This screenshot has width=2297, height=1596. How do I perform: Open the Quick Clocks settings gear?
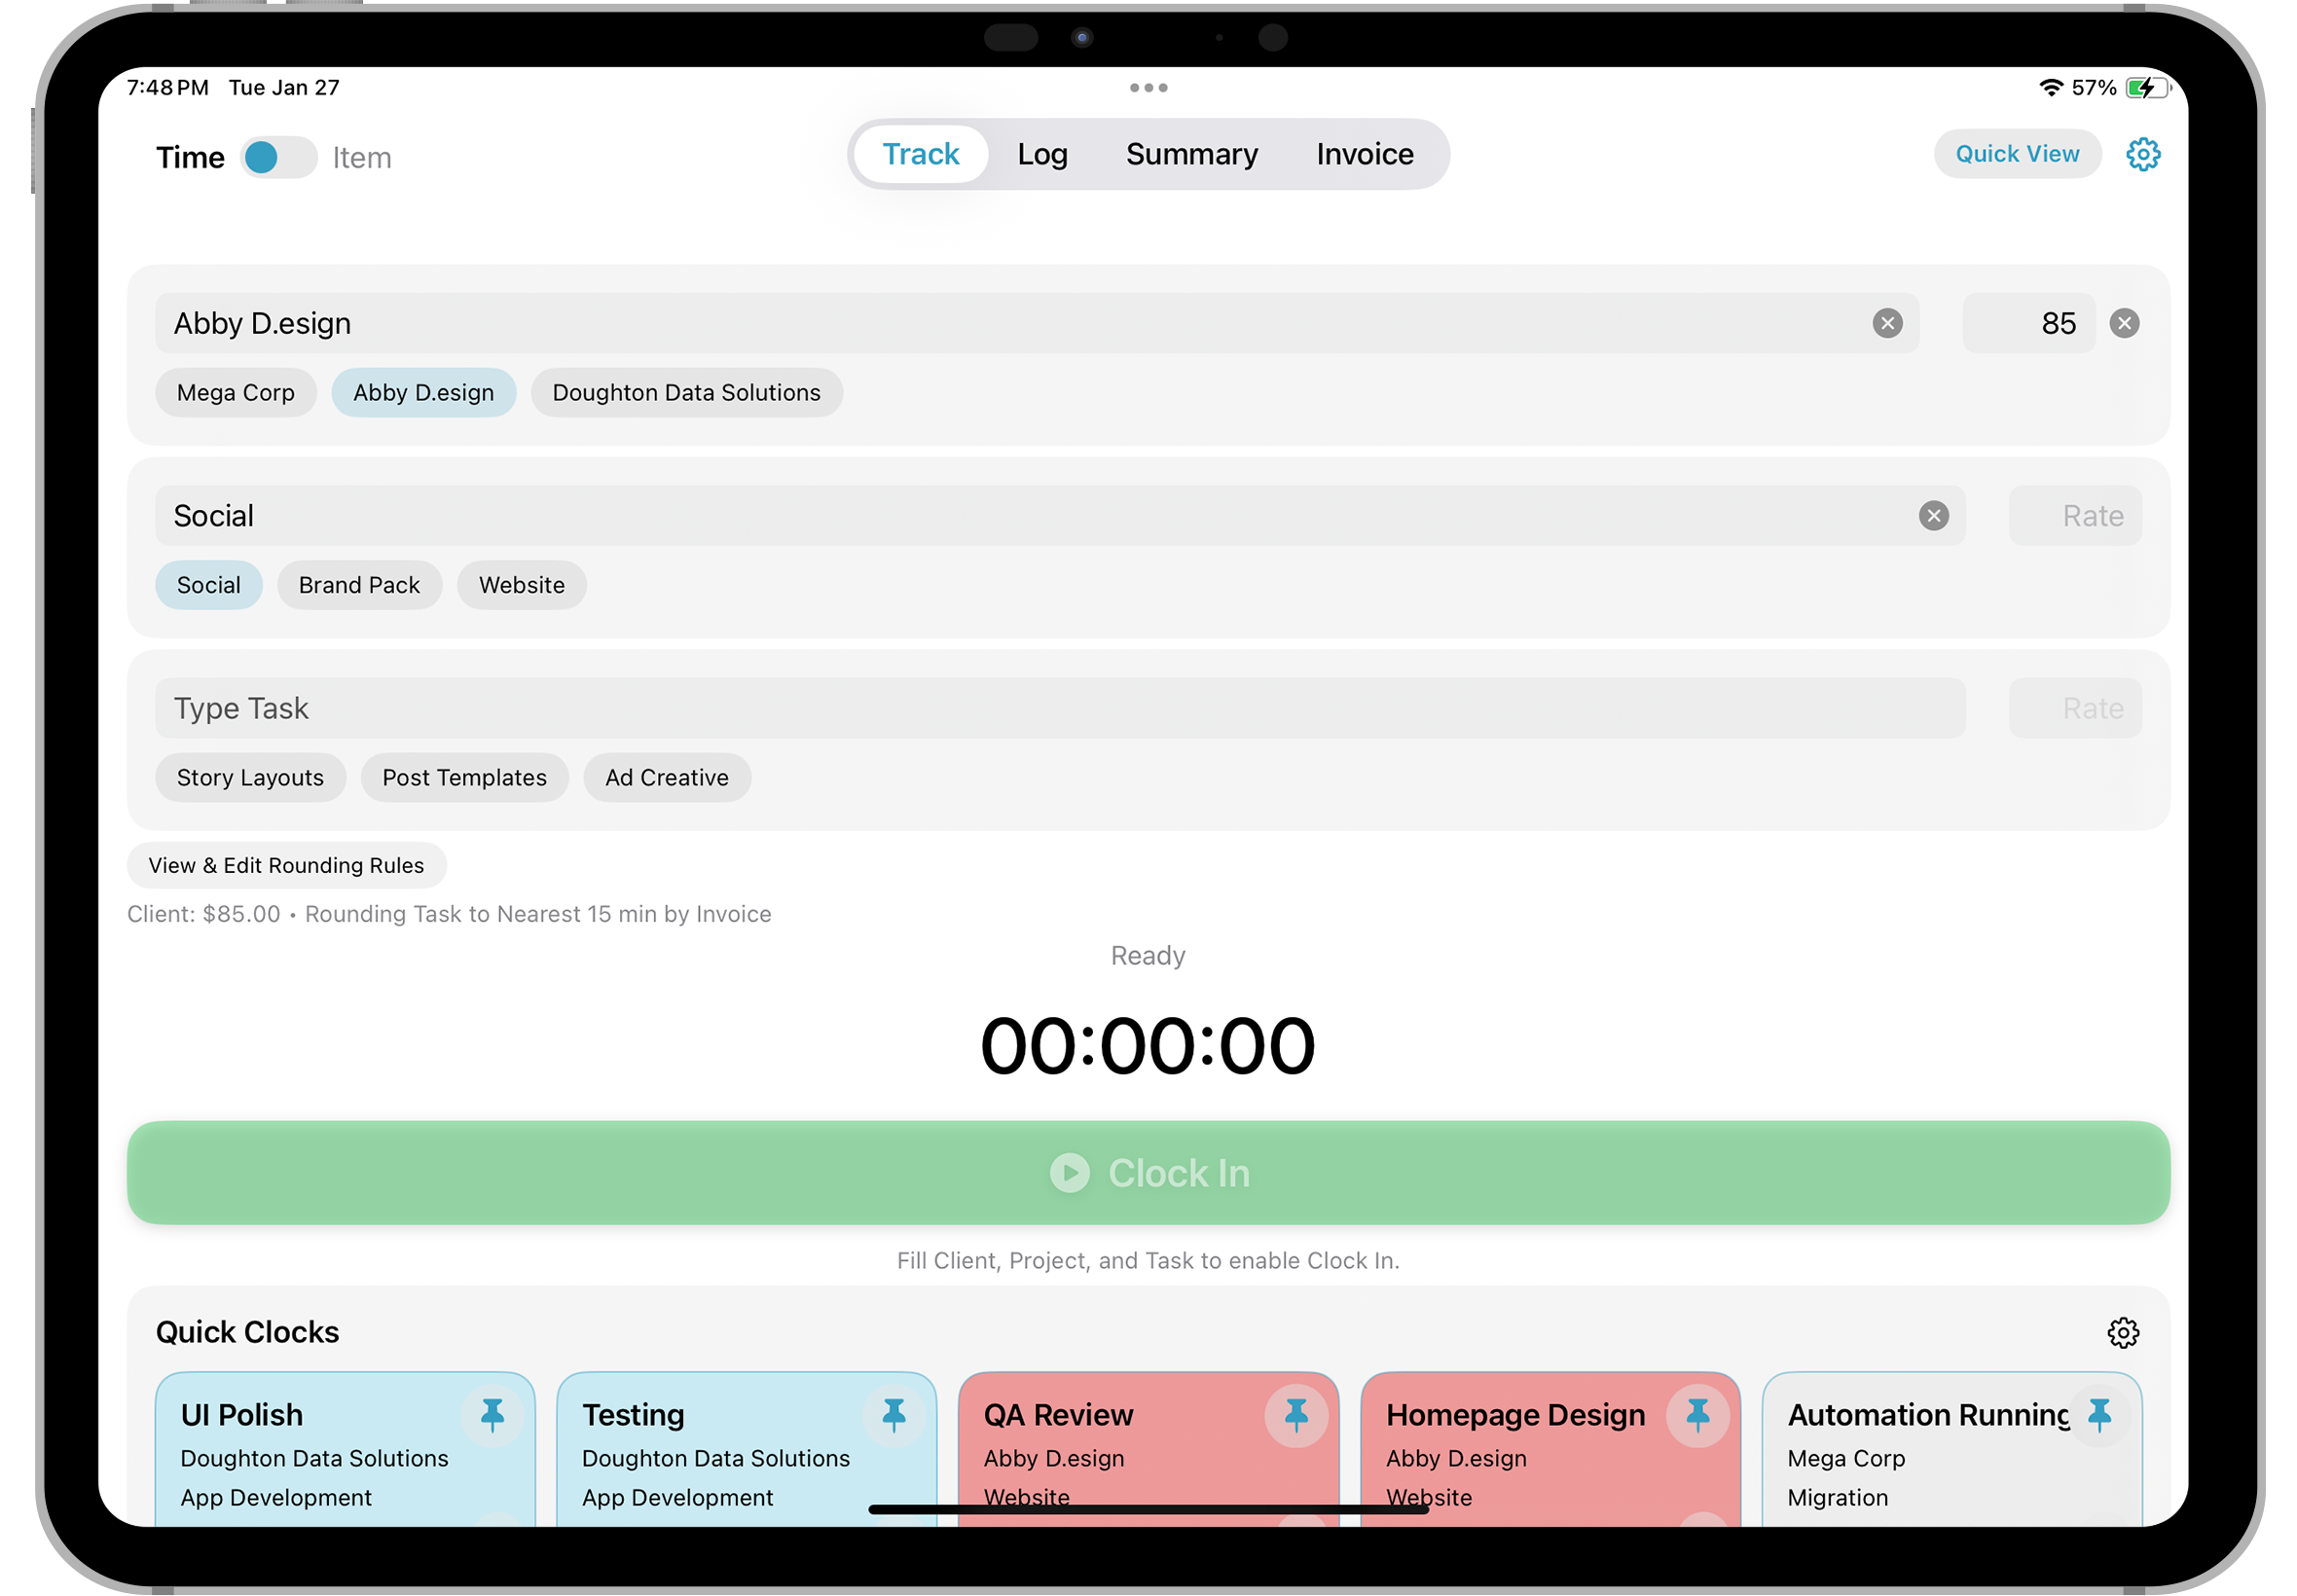(2125, 1331)
